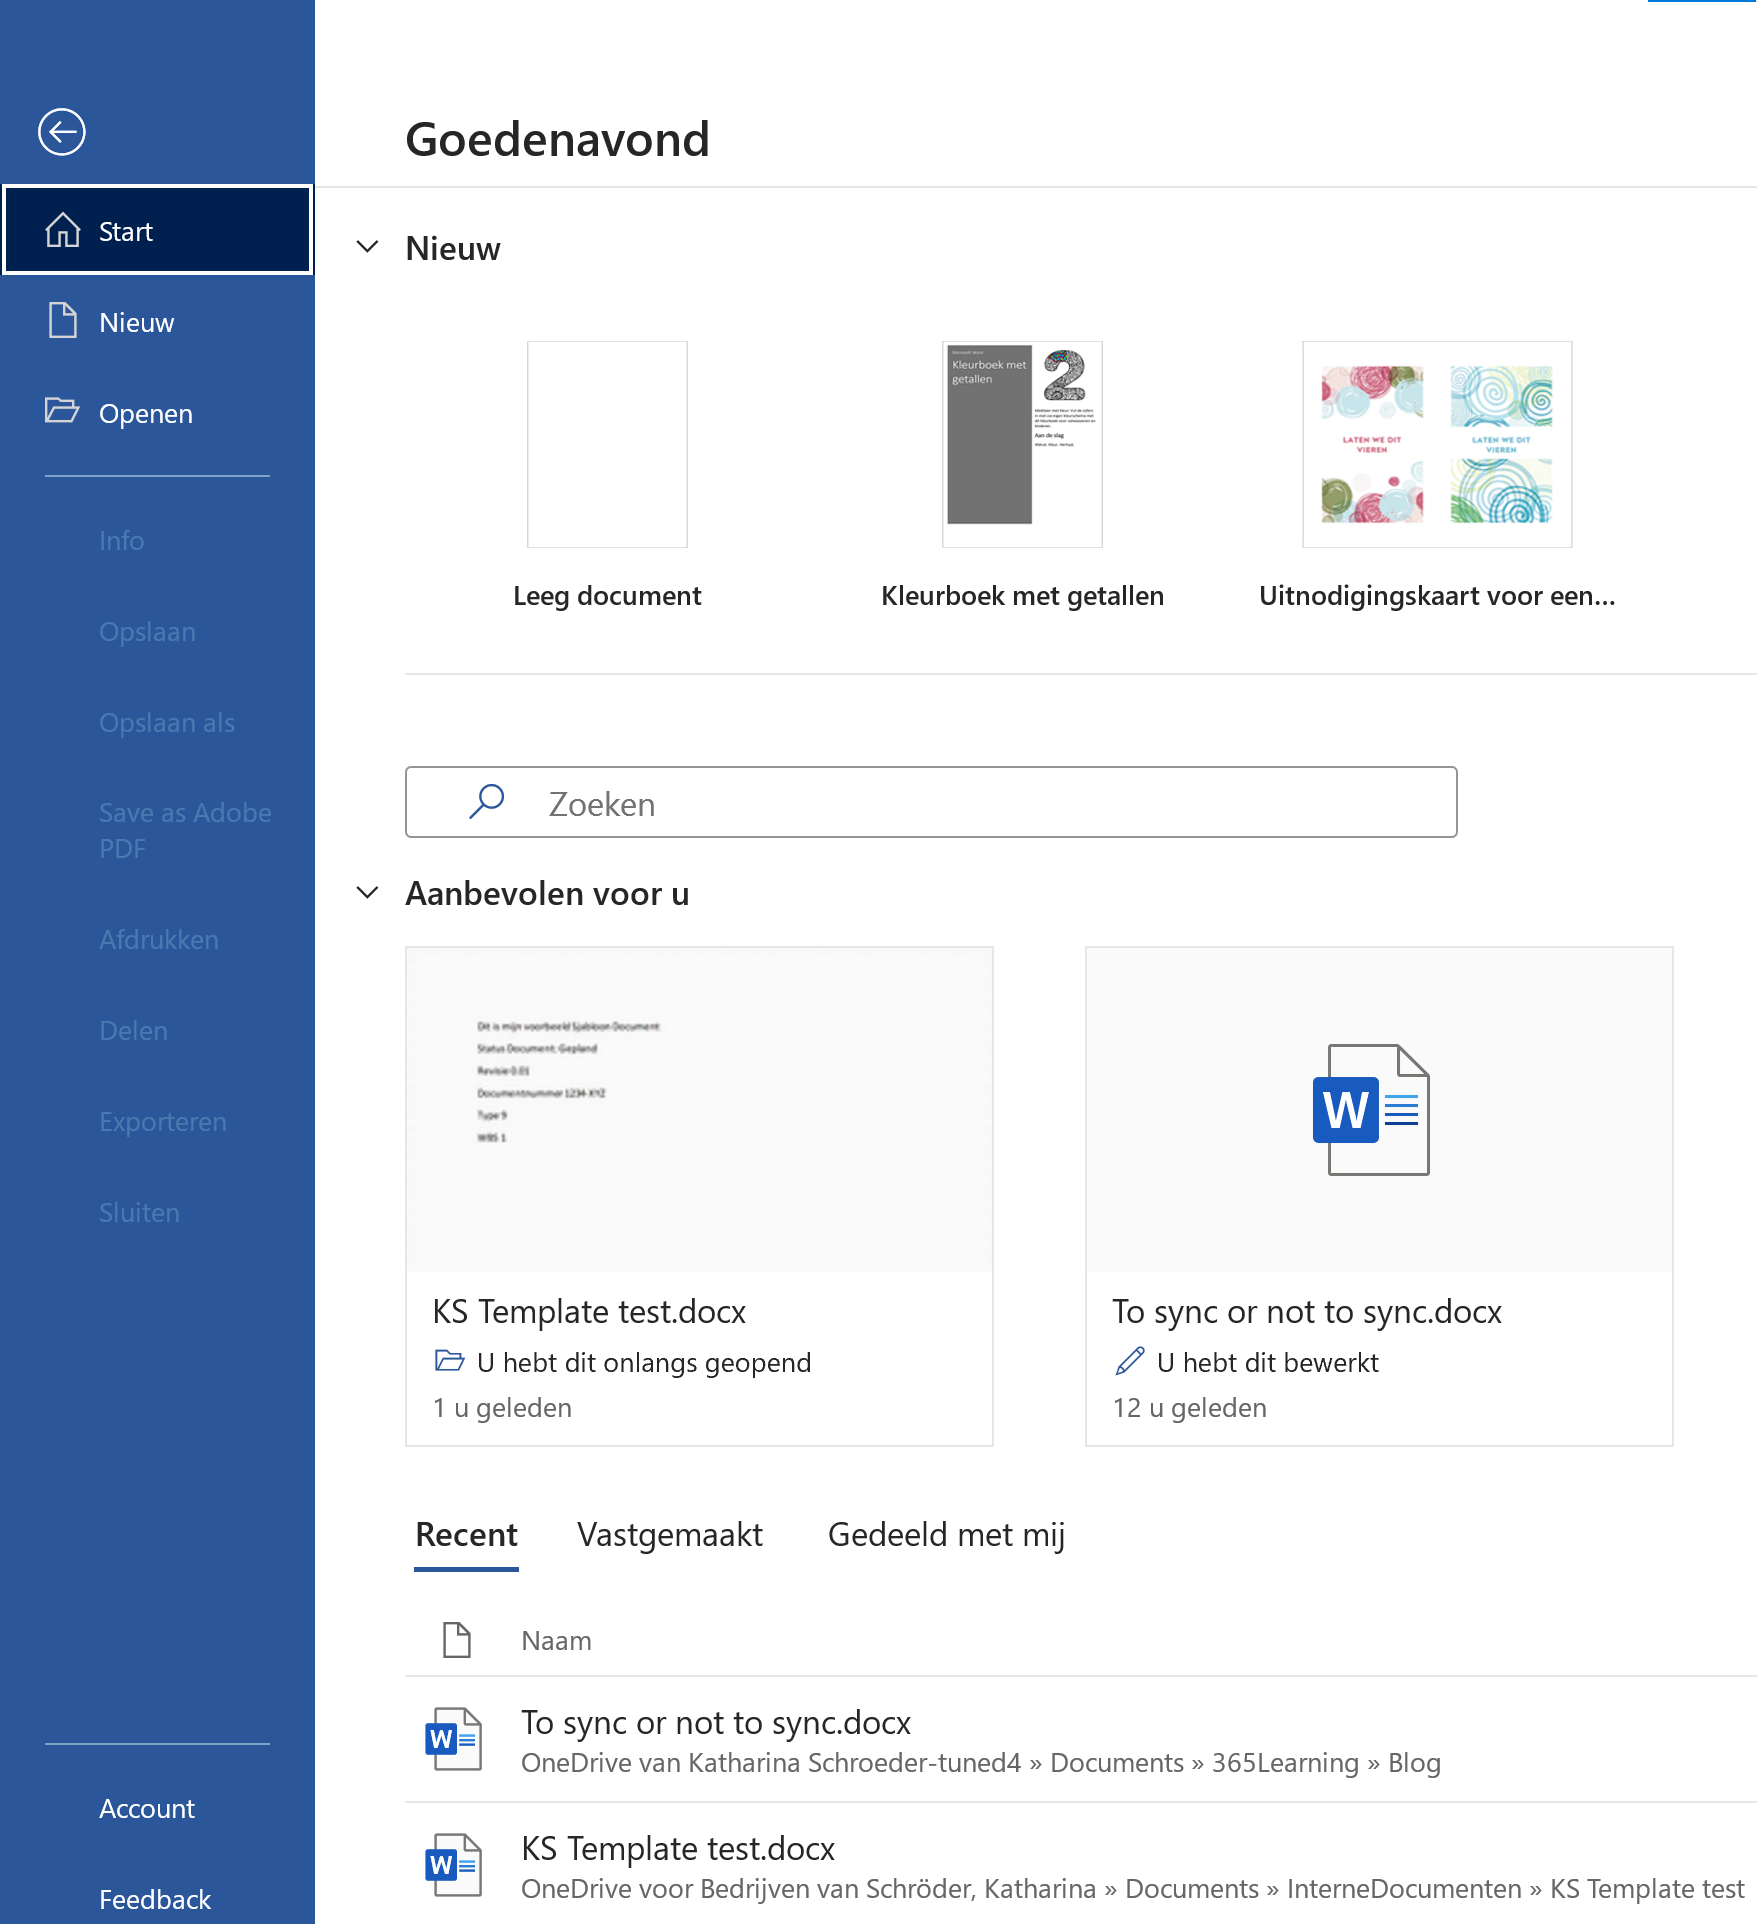Pick the Uitnodigingskaart template
Screen dimensions: 1757x1924
click(x=1436, y=445)
